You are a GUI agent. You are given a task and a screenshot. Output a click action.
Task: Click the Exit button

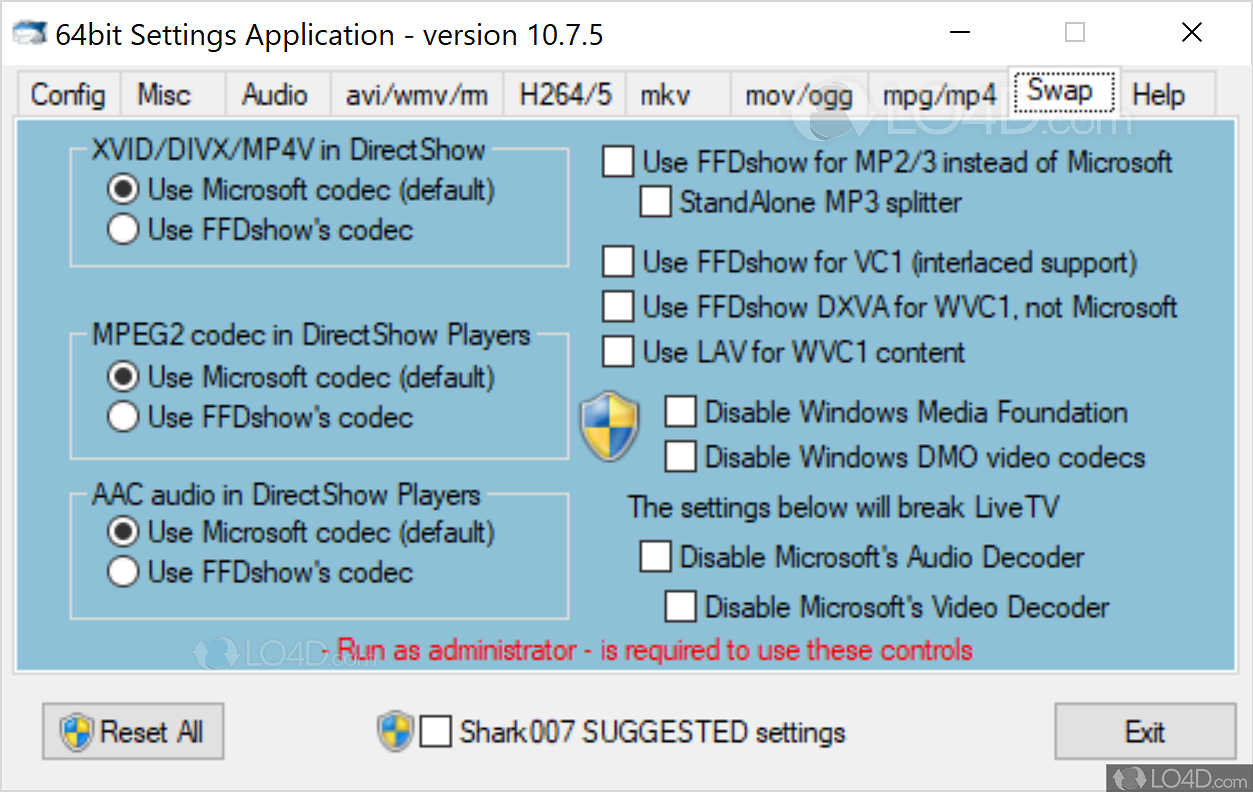click(1145, 731)
